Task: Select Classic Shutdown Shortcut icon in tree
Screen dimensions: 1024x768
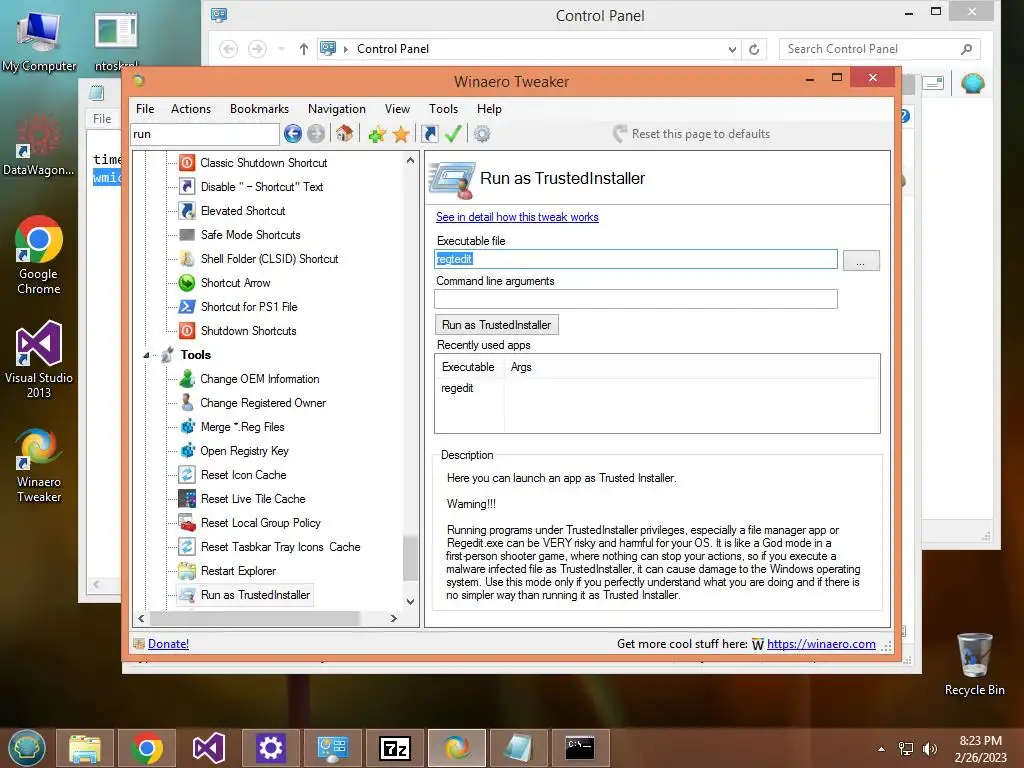Action: pyautogui.click(x=187, y=163)
